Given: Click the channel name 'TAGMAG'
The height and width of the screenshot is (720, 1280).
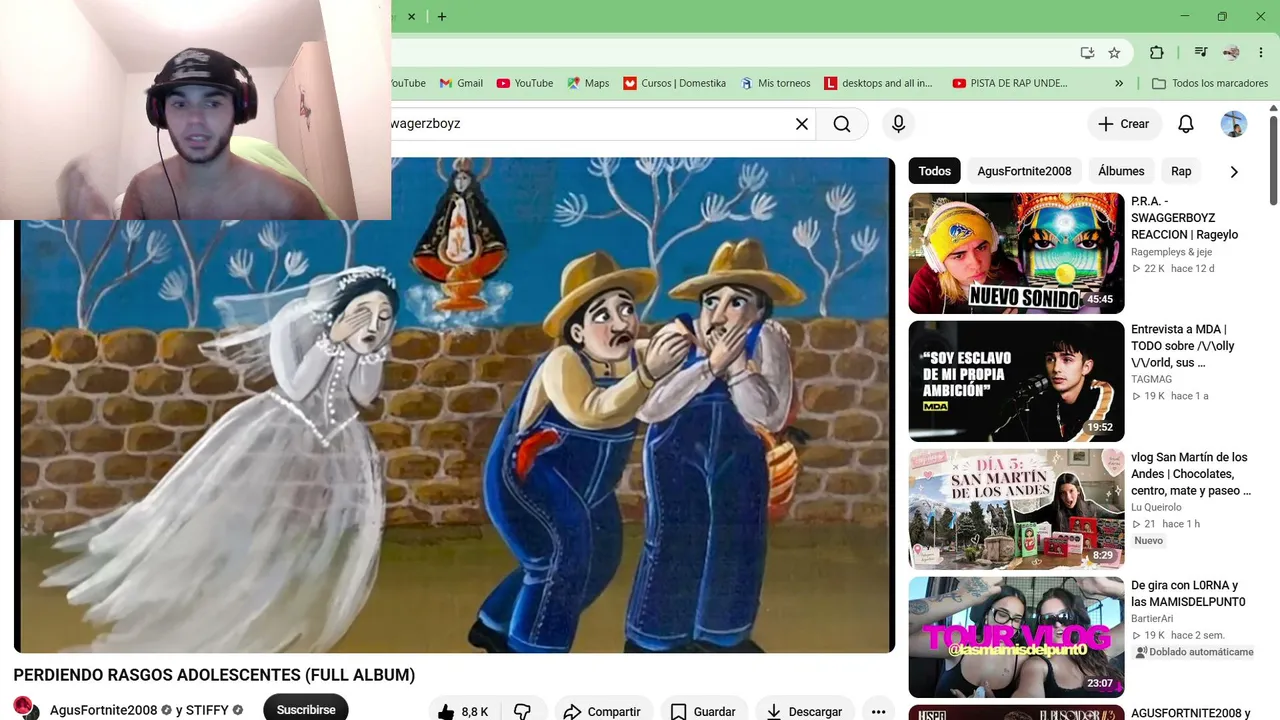Looking at the screenshot, I should pos(1151,380).
